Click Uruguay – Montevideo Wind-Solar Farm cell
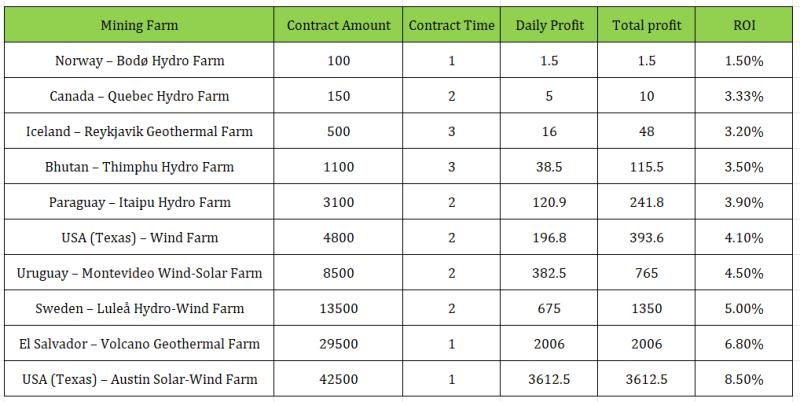Screen dimensions: 800x402 coord(139,273)
